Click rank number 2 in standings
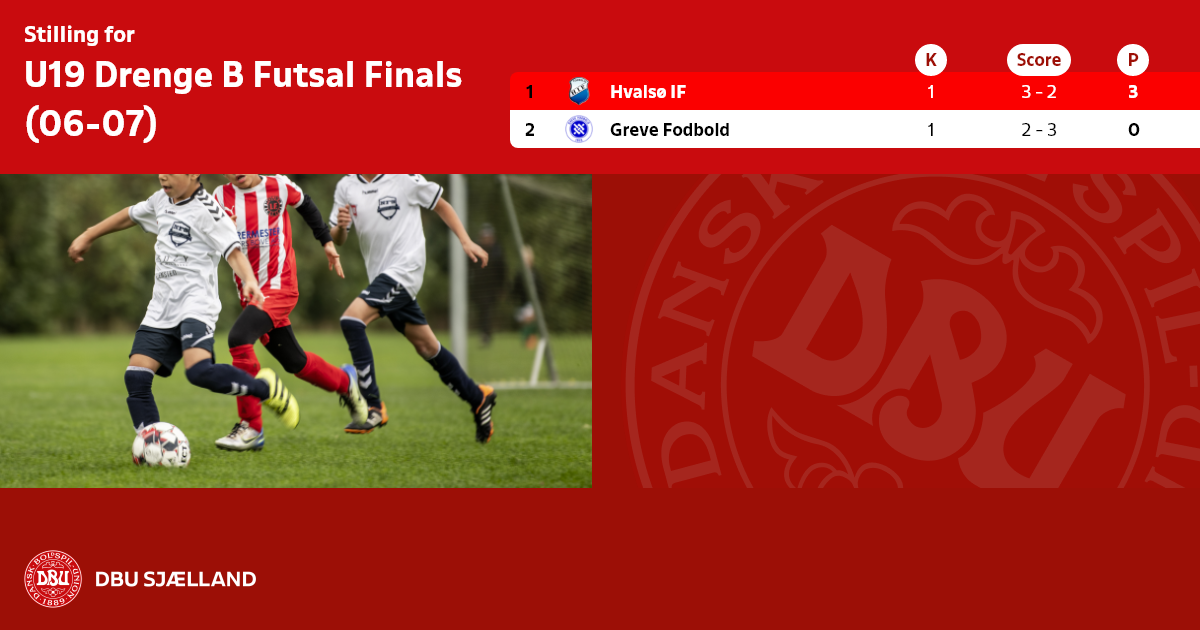 [530, 130]
